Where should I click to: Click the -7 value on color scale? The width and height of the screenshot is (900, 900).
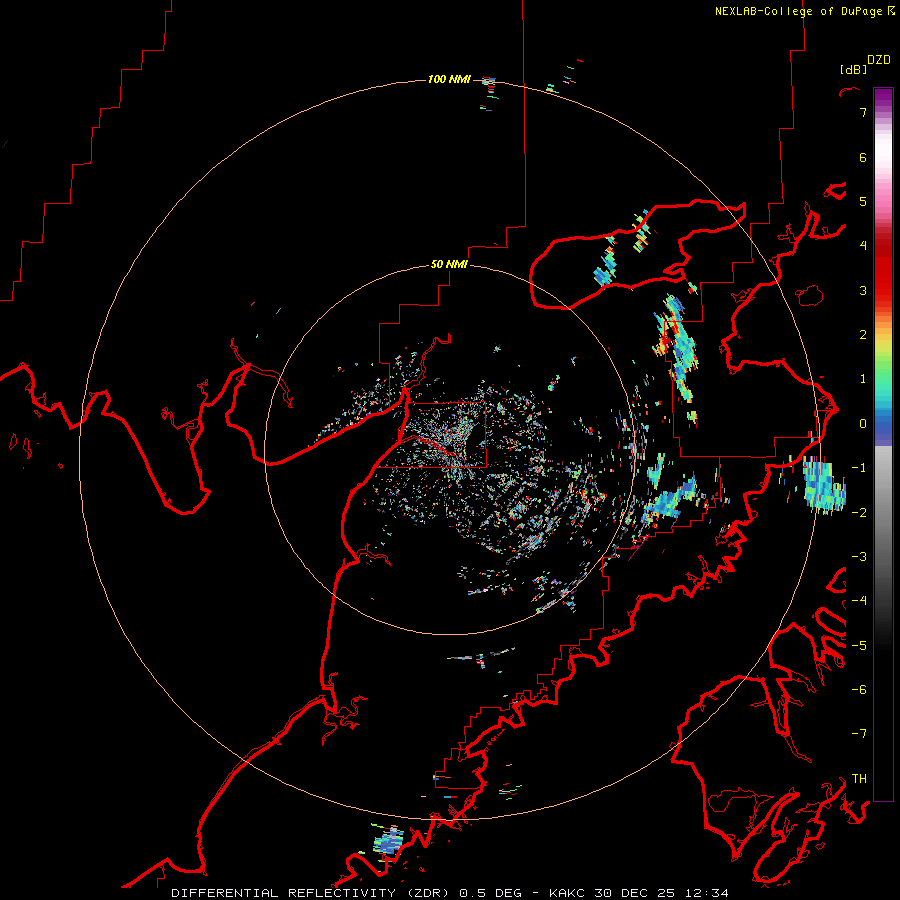pyautogui.click(x=859, y=734)
